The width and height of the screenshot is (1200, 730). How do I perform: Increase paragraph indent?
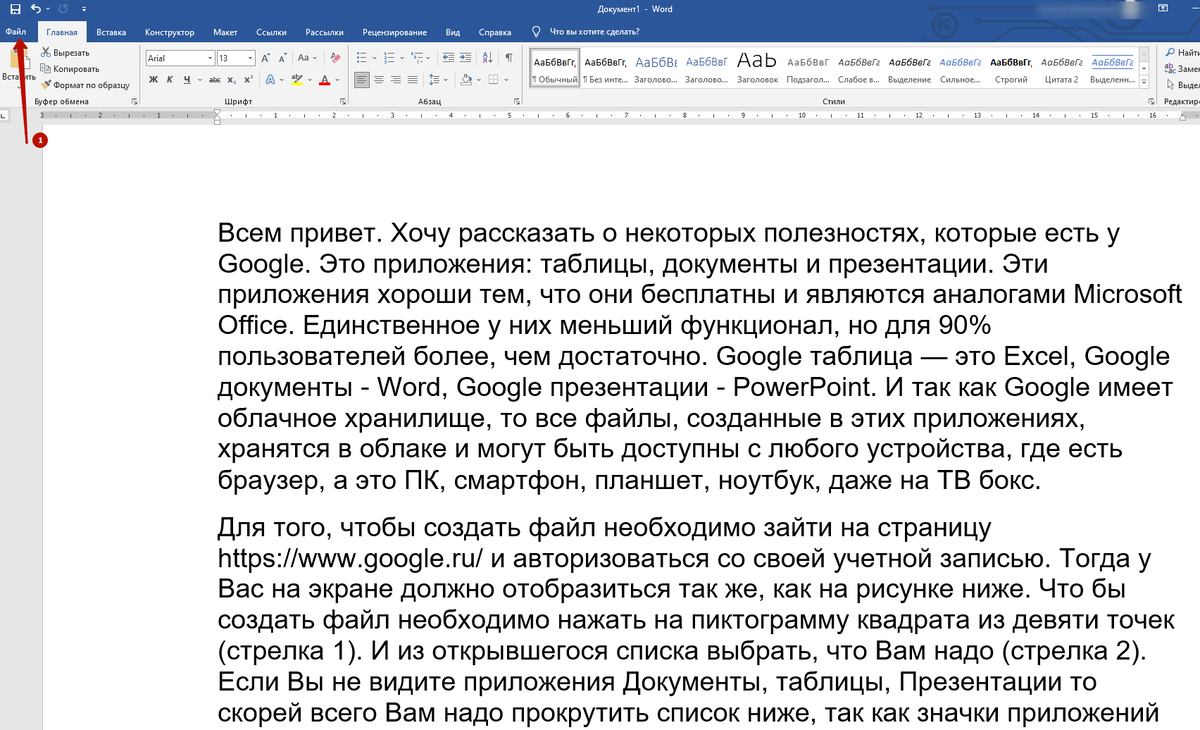[465, 58]
